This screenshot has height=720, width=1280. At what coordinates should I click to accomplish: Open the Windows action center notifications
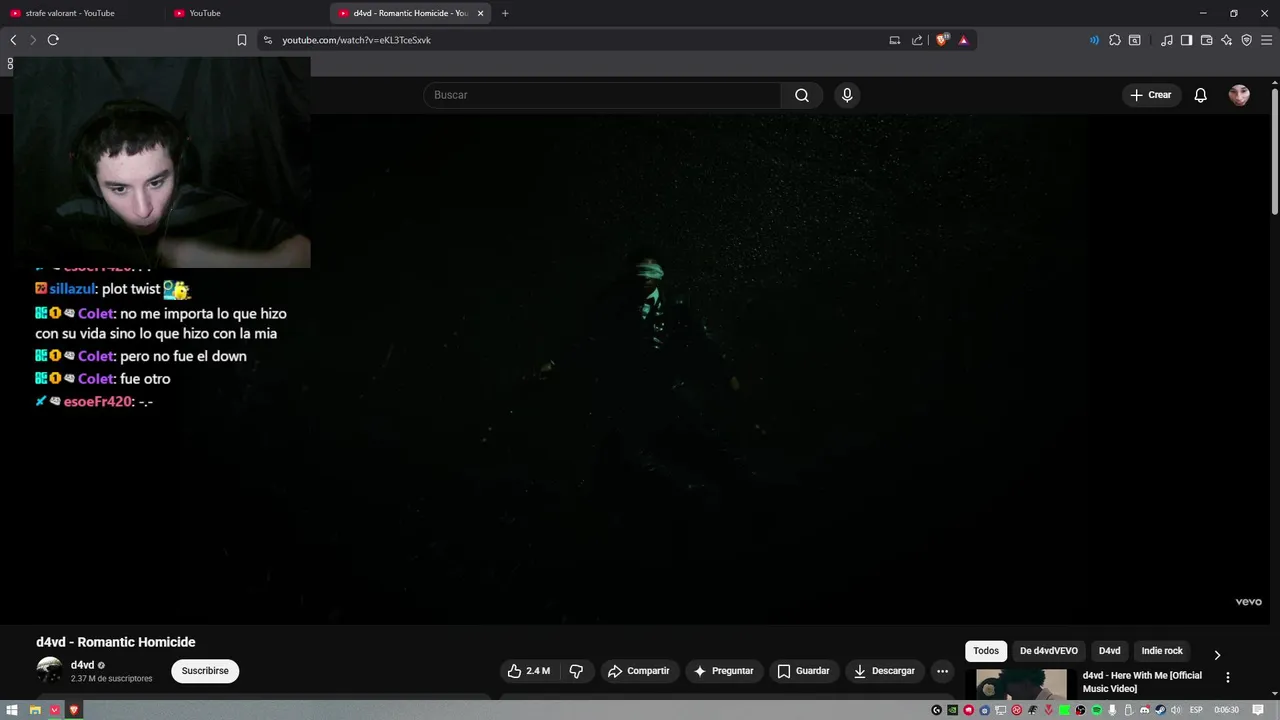(x=1258, y=710)
